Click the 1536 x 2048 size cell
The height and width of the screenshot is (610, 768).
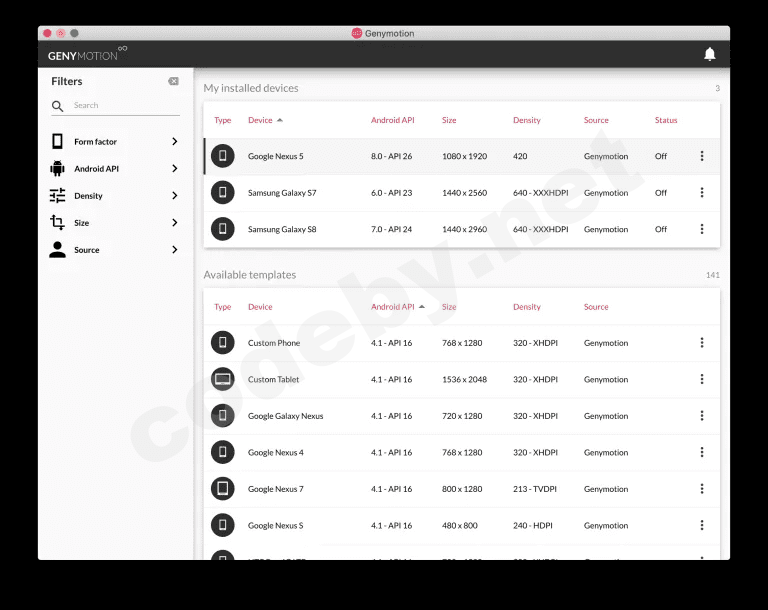point(464,379)
